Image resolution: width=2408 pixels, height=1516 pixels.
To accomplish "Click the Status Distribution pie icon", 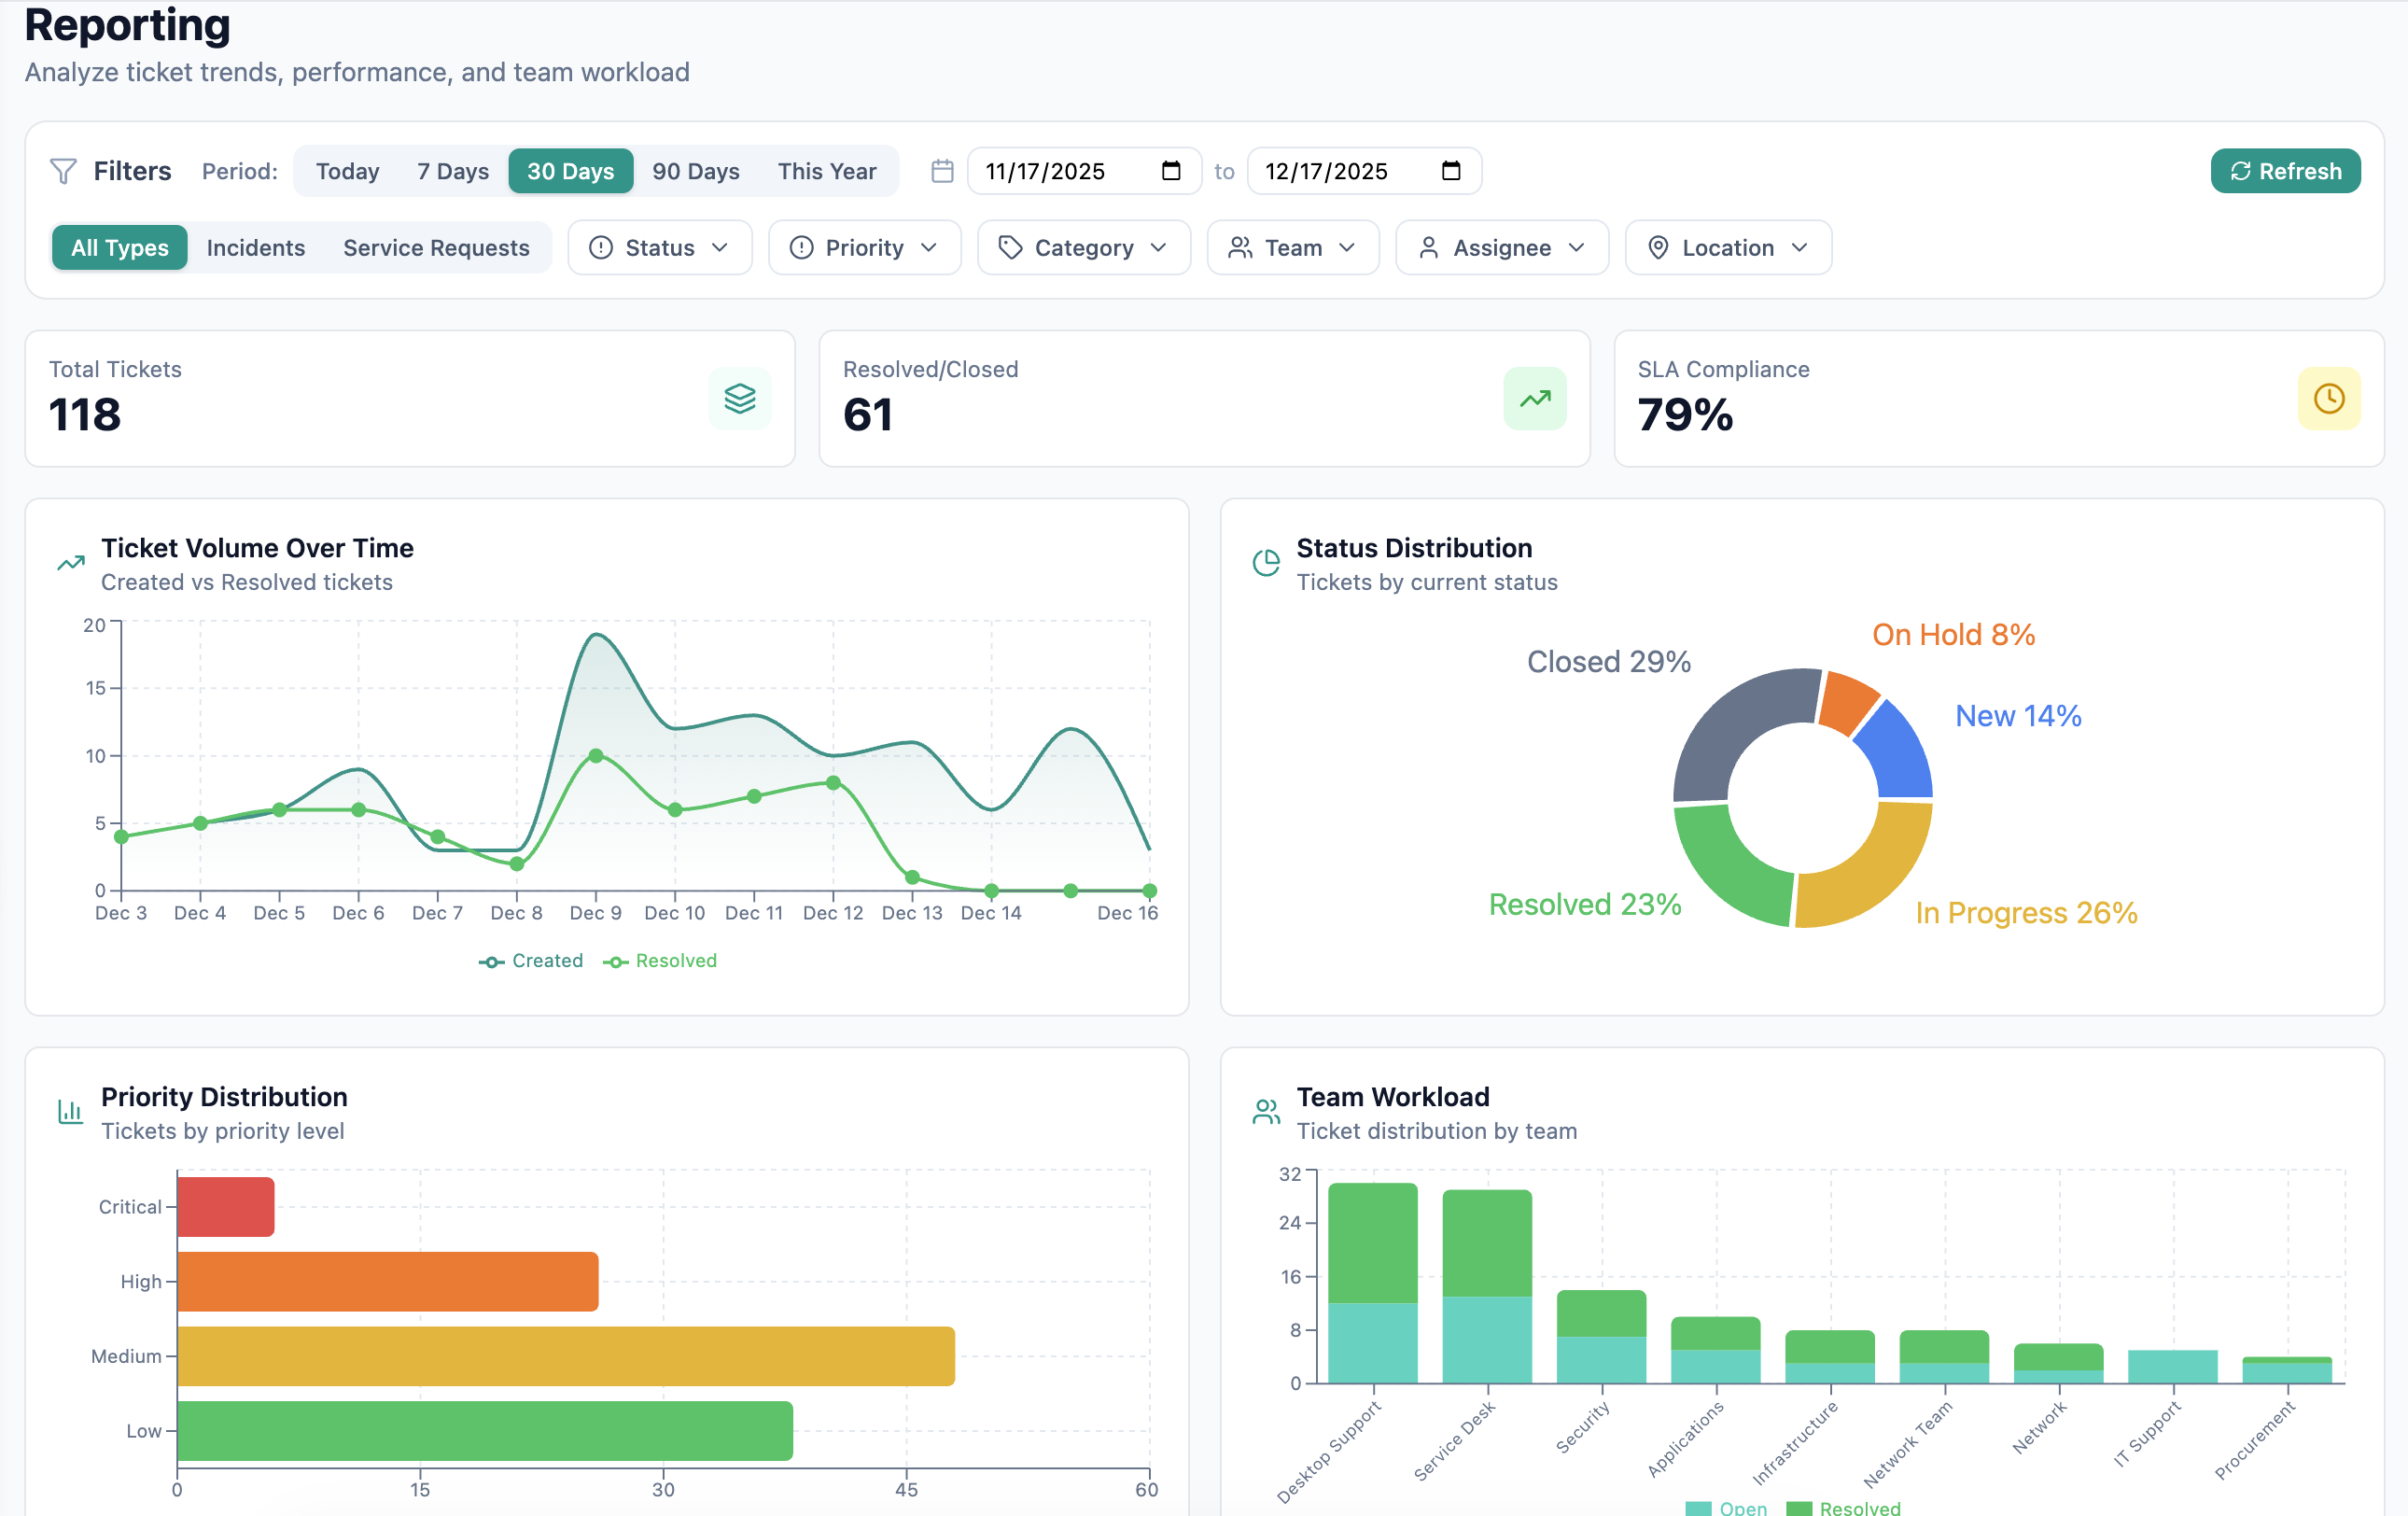I will (1266, 563).
